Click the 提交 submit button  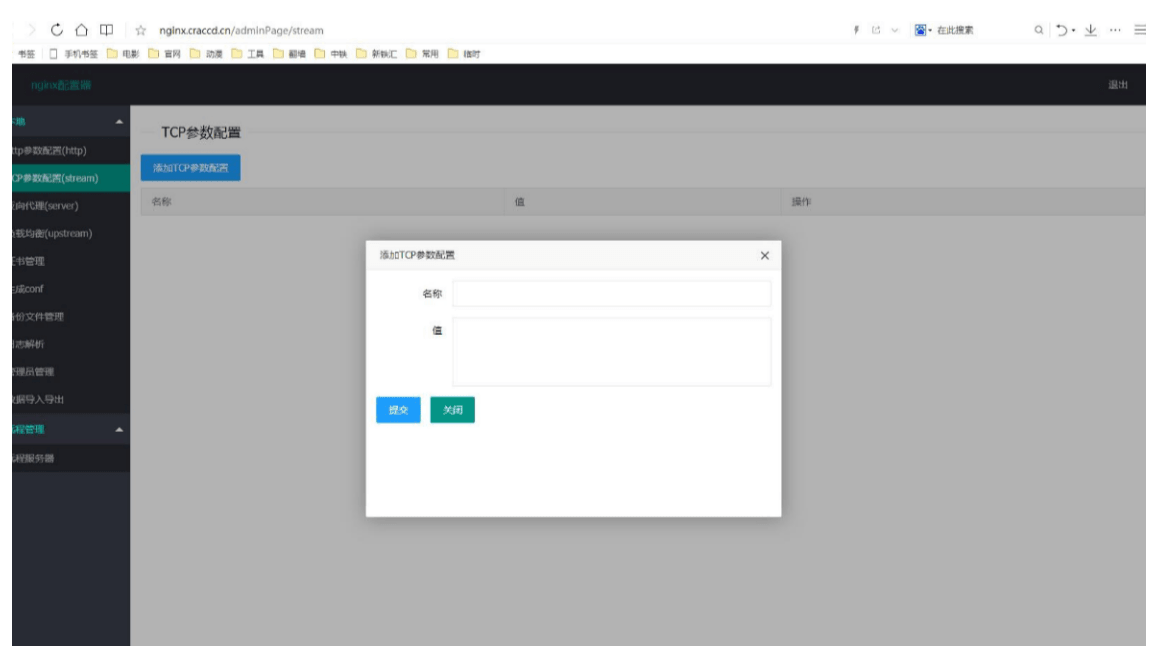[399, 410]
